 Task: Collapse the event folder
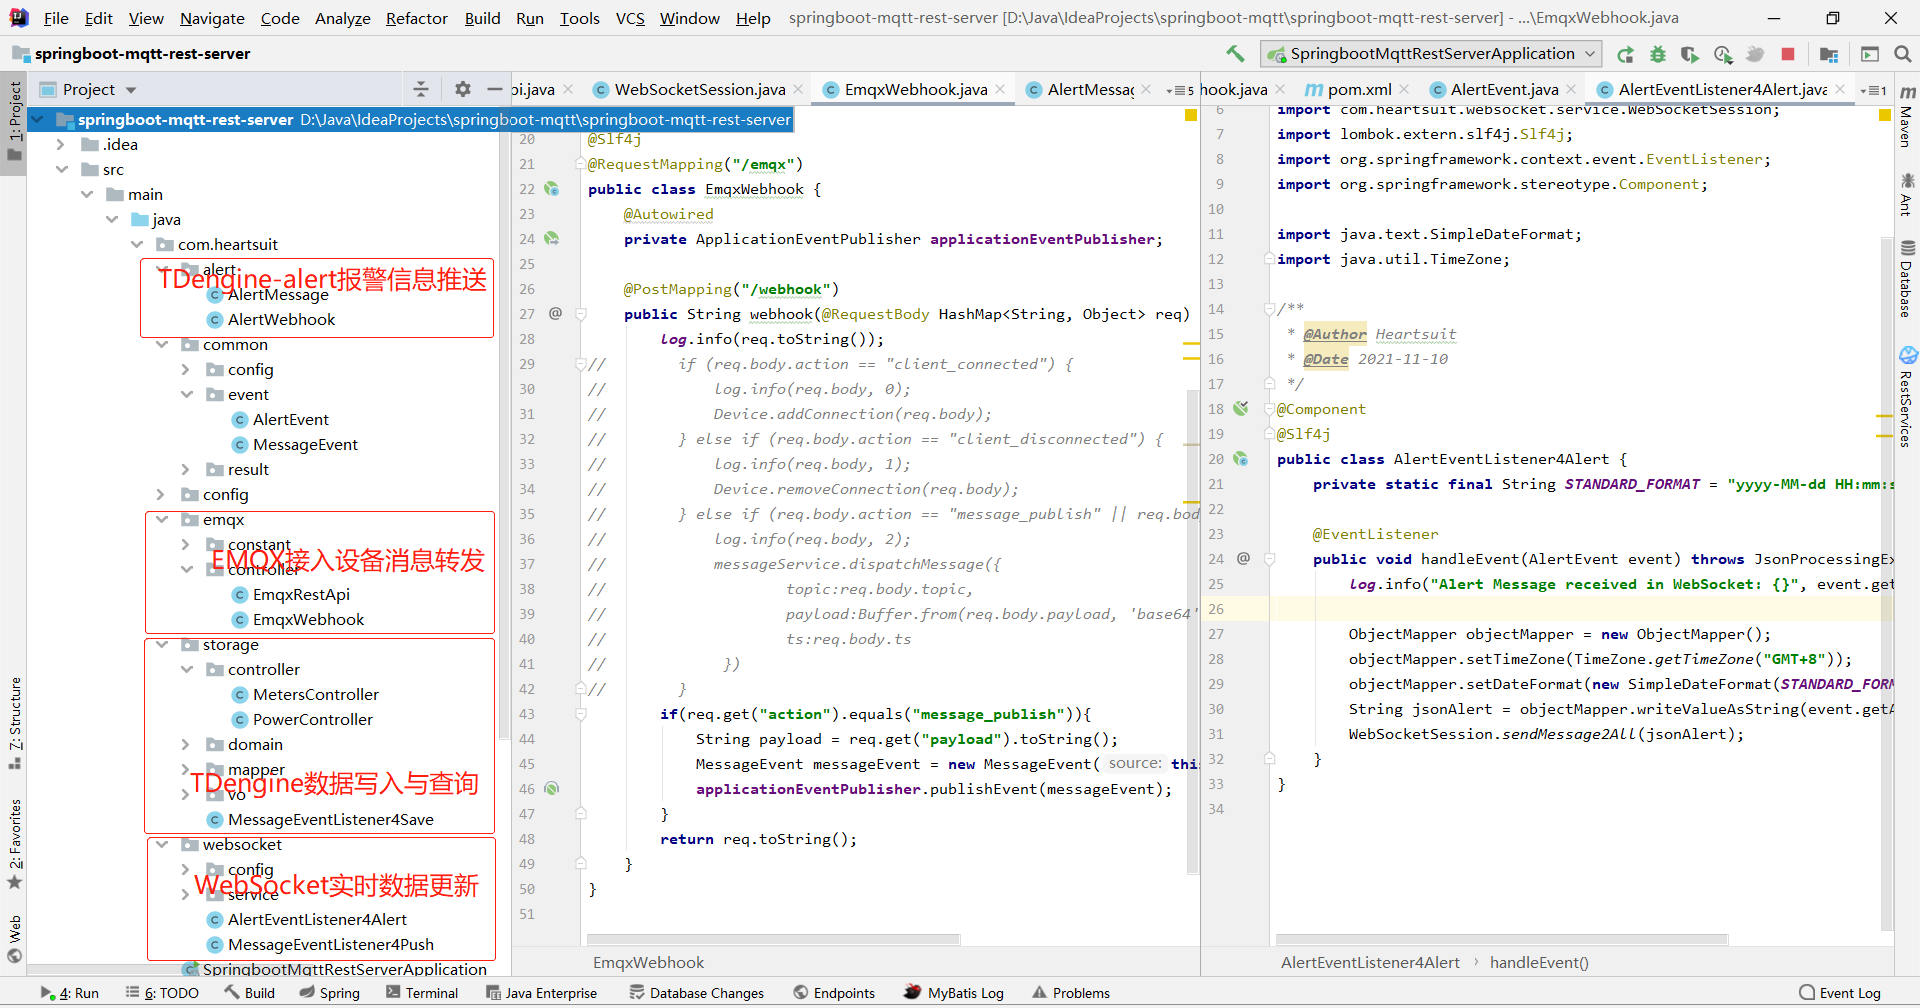pyautogui.click(x=186, y=394)
